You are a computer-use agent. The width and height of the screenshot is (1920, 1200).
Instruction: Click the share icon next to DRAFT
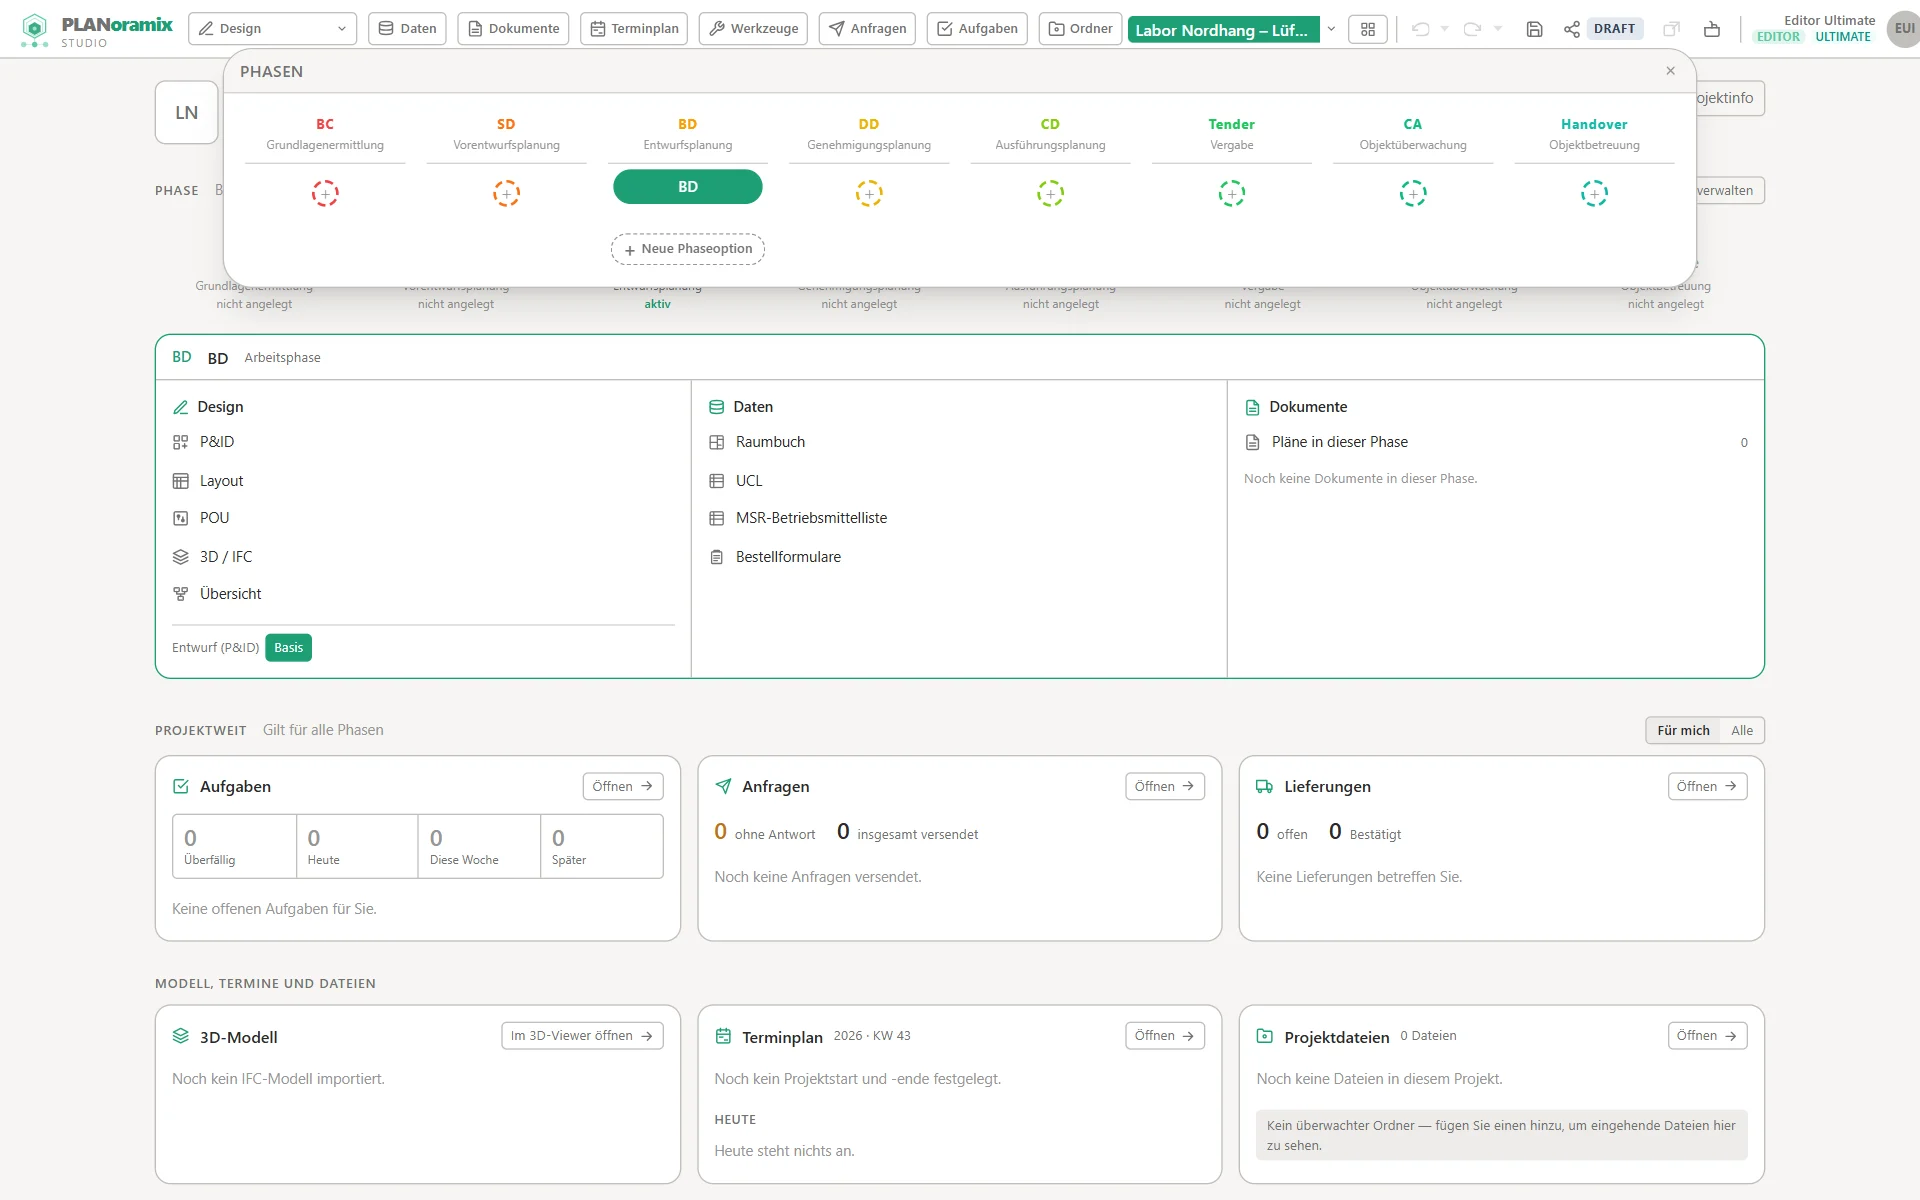coord(1572,29)
